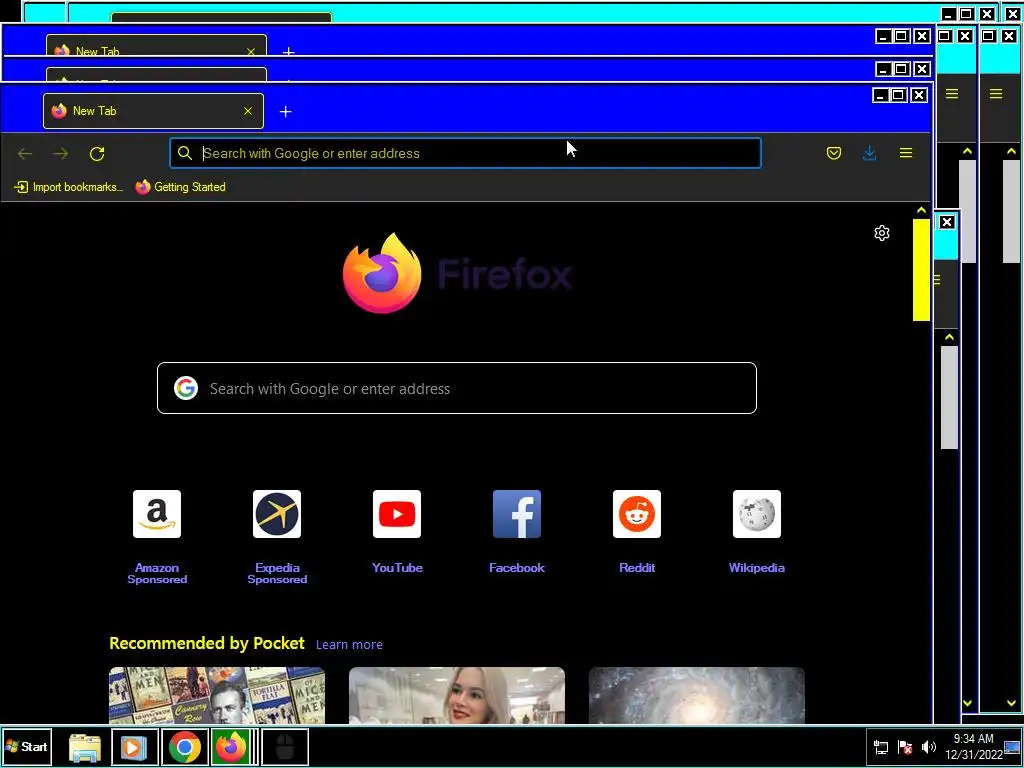Open the volume speaker tray icon

(929, 747)
